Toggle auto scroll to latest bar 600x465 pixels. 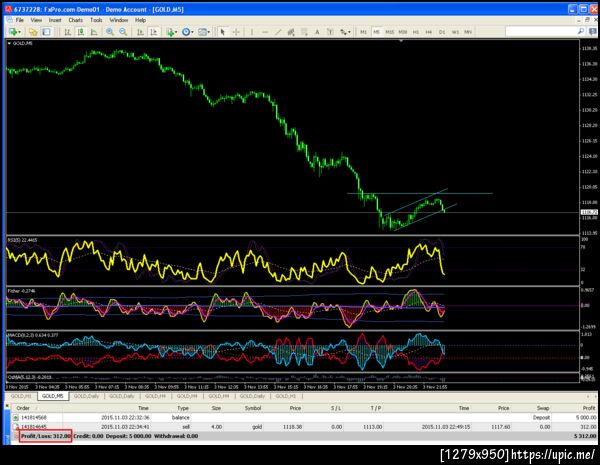tap(140, 32)
